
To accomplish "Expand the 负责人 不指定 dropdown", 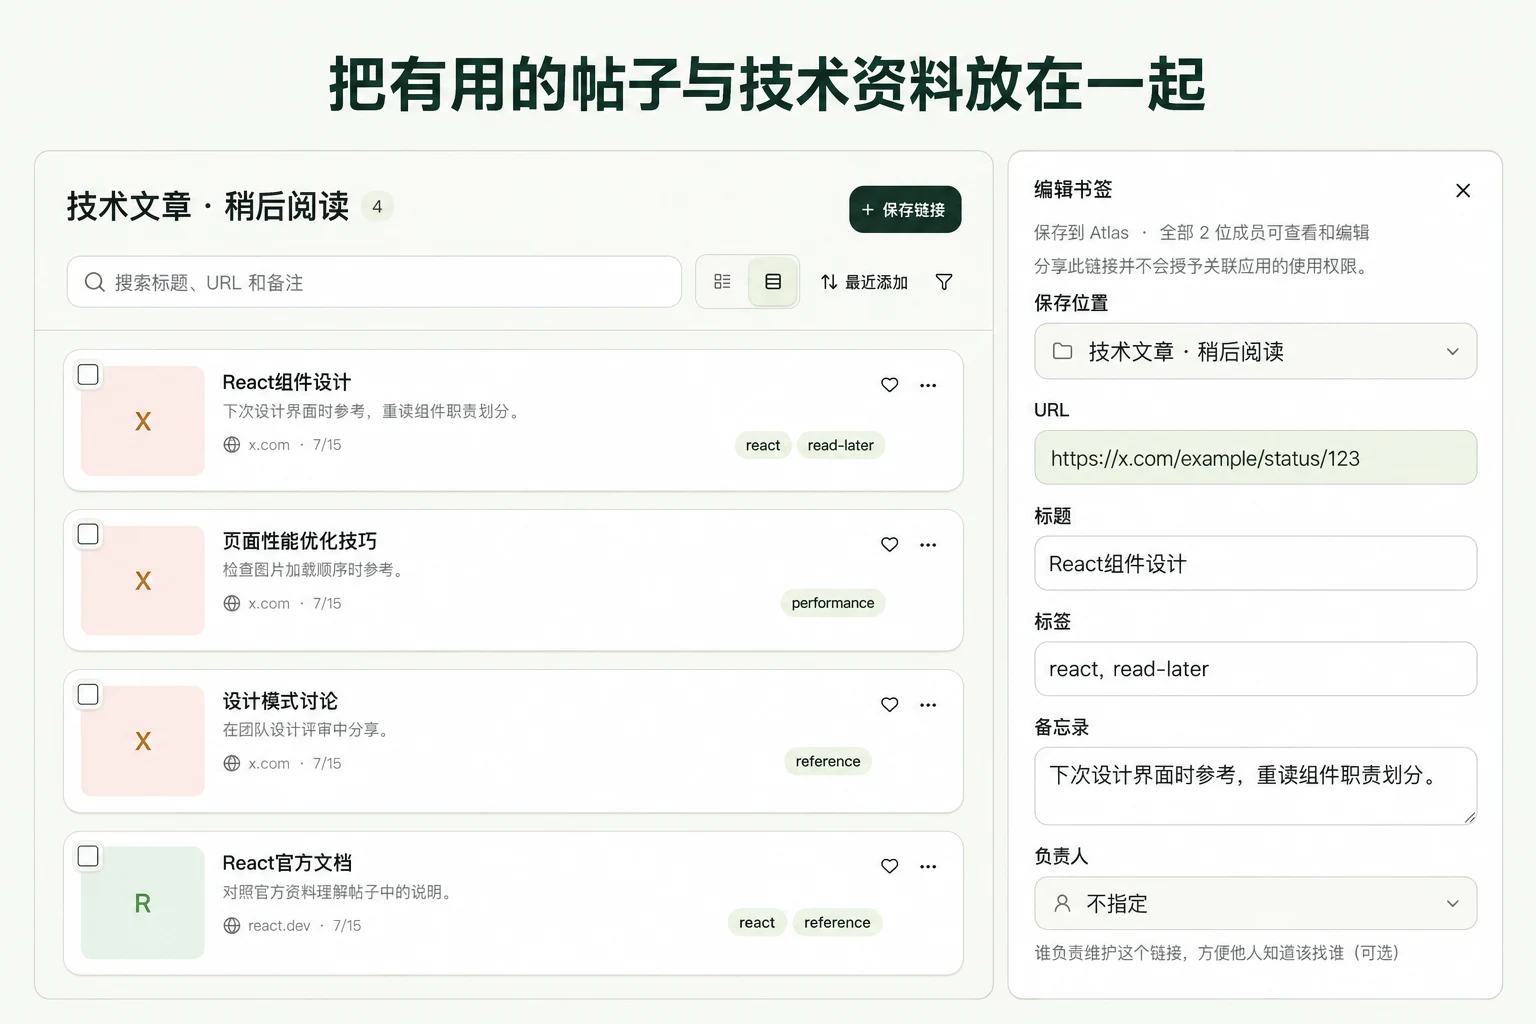I will click(x=1255, y=903).
